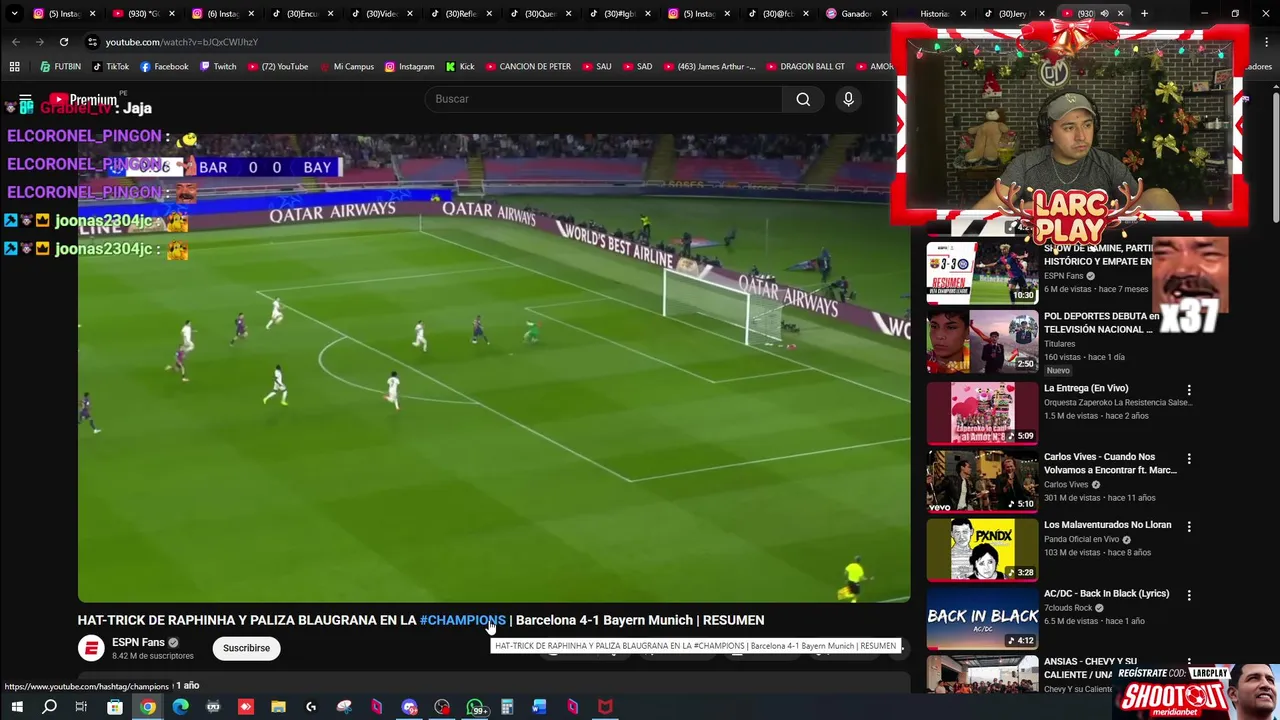Open 3-3 Resumen video thumbnail with 10:30
The image size is (1280, 720).
coord(982,272)
